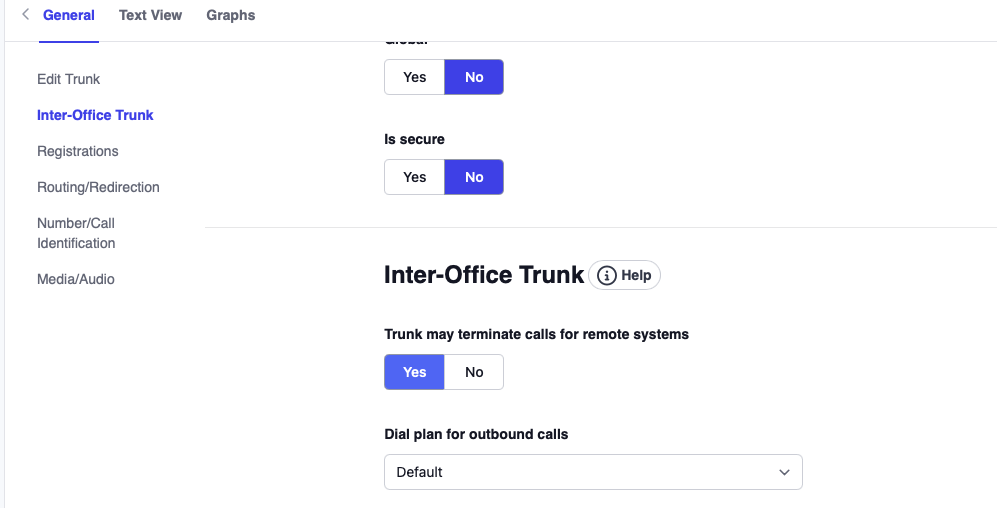
Task: Select No on the Global option
Action: 474,77
